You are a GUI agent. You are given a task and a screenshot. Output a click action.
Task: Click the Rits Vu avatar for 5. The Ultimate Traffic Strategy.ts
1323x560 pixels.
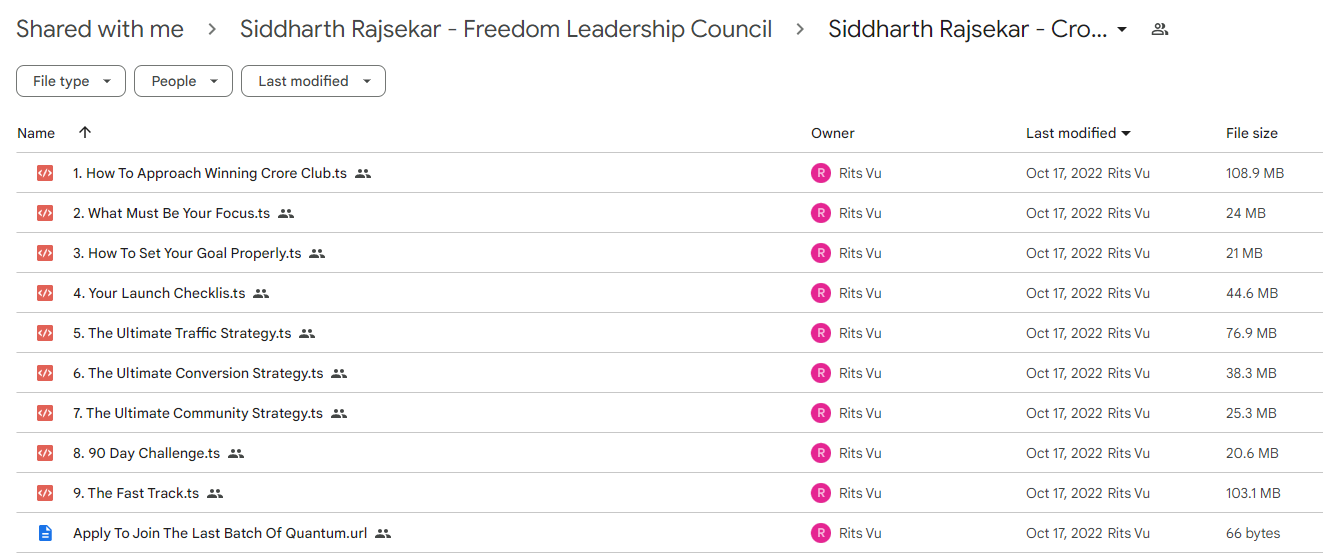point(821,333)
